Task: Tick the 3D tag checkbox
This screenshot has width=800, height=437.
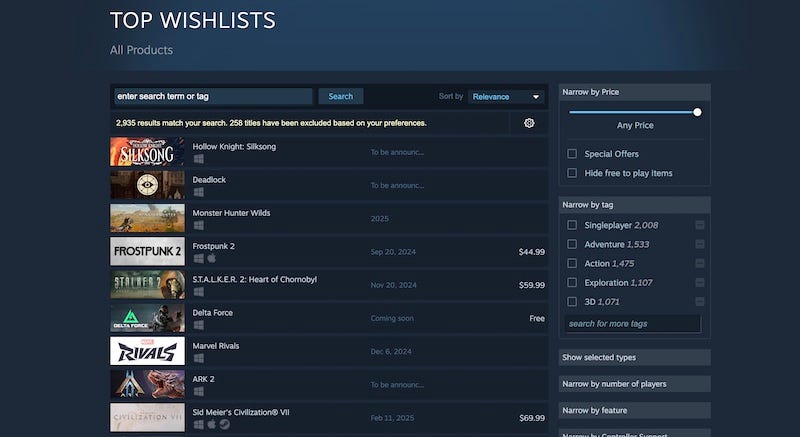Action: click(572, 301)
